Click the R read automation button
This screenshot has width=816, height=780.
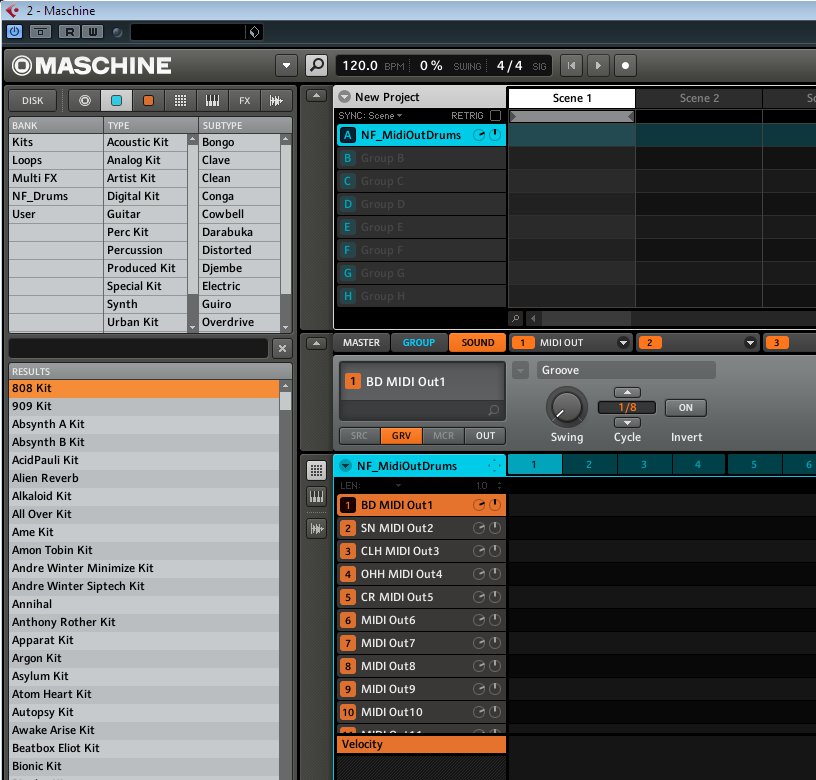pyautogui.click(x=69, y=32)
